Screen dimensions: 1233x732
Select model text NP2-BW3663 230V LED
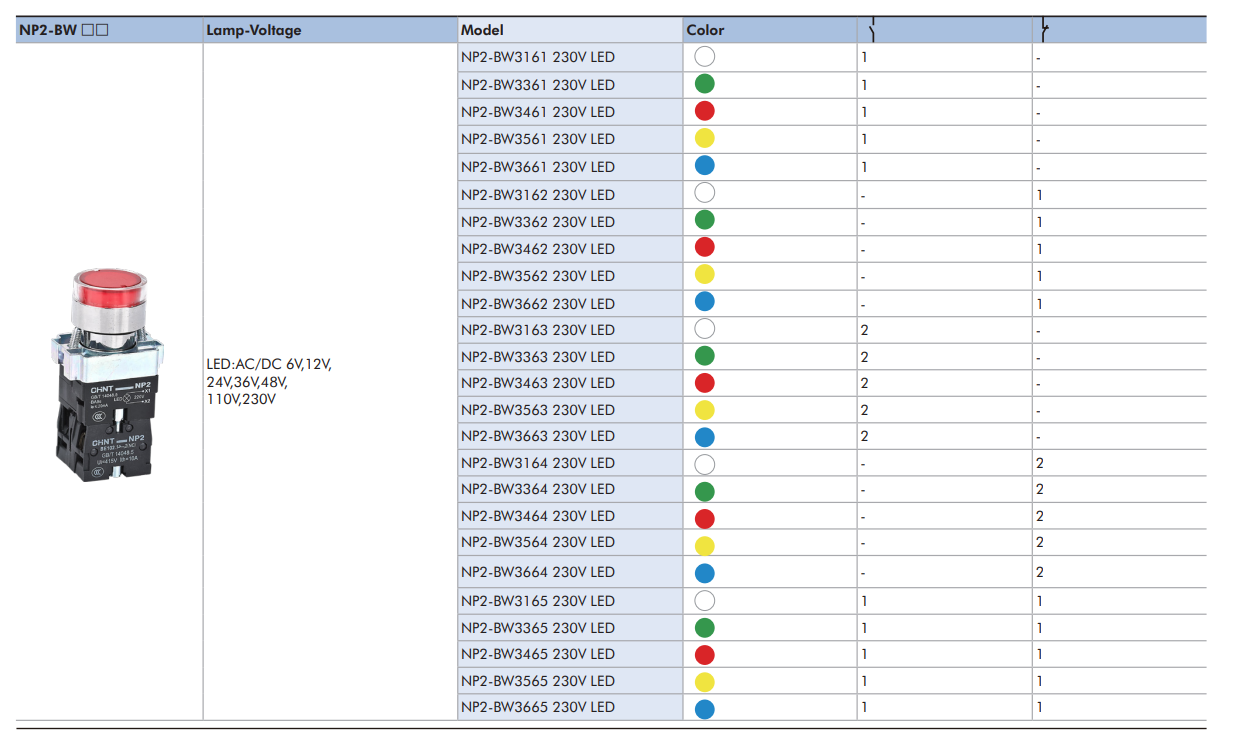pos(538,436)
